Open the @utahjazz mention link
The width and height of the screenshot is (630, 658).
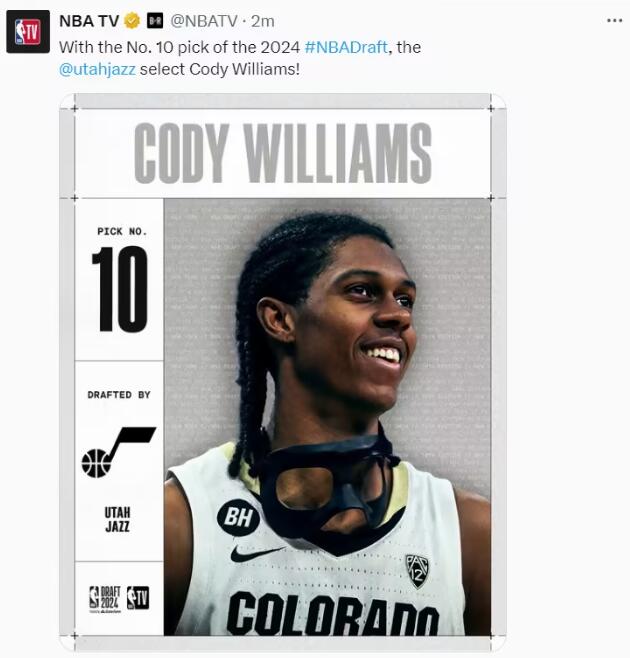point(97,69)
